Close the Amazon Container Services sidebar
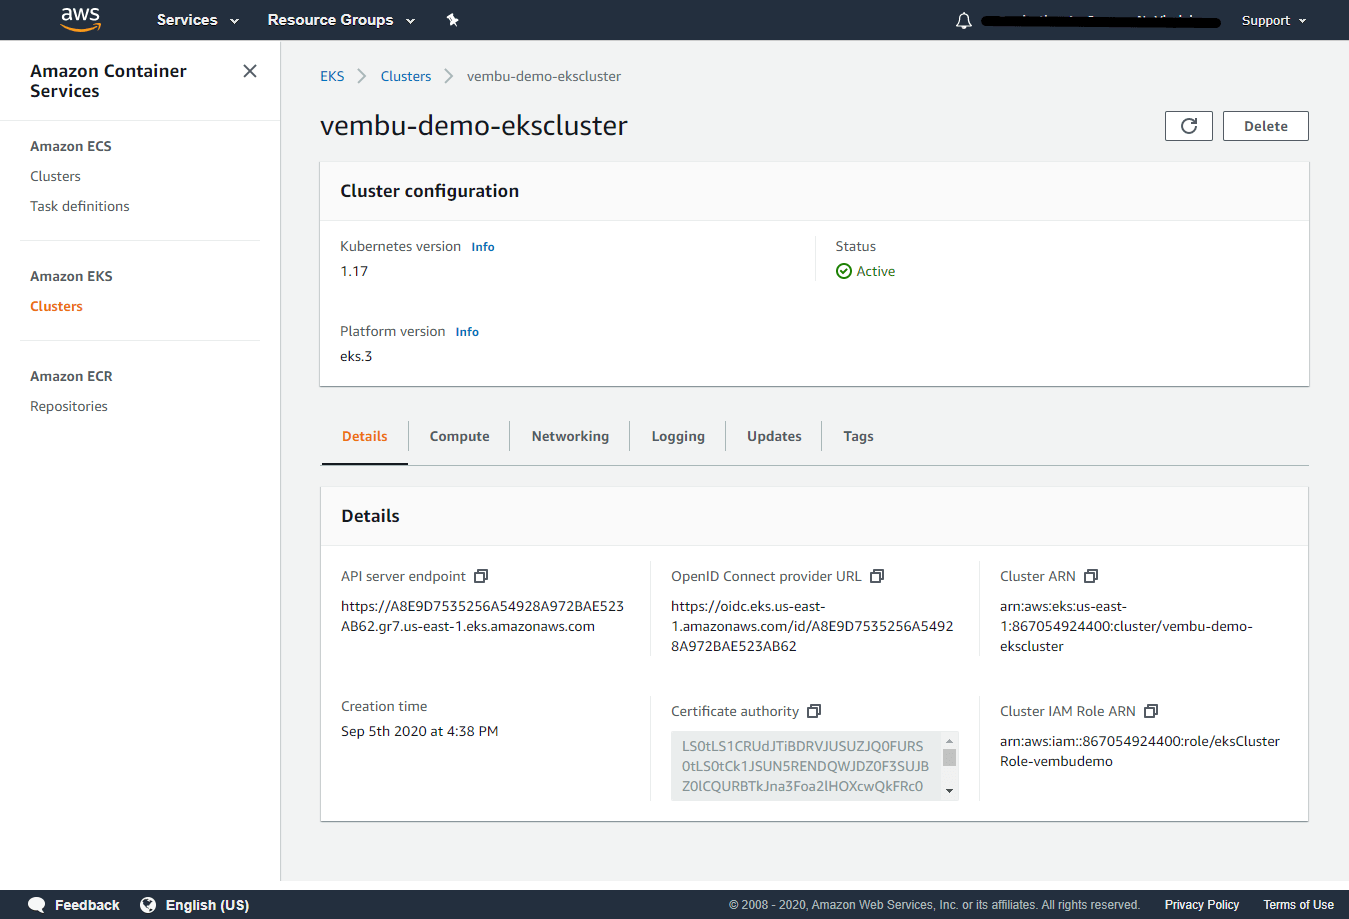1349x919 pixels. 250,71
